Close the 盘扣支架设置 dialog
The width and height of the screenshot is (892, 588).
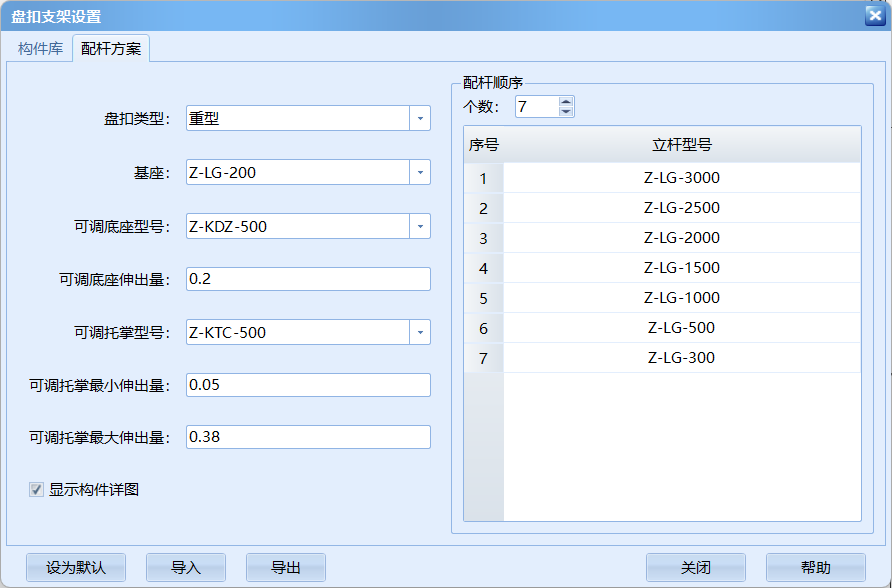tap(874, 15)
